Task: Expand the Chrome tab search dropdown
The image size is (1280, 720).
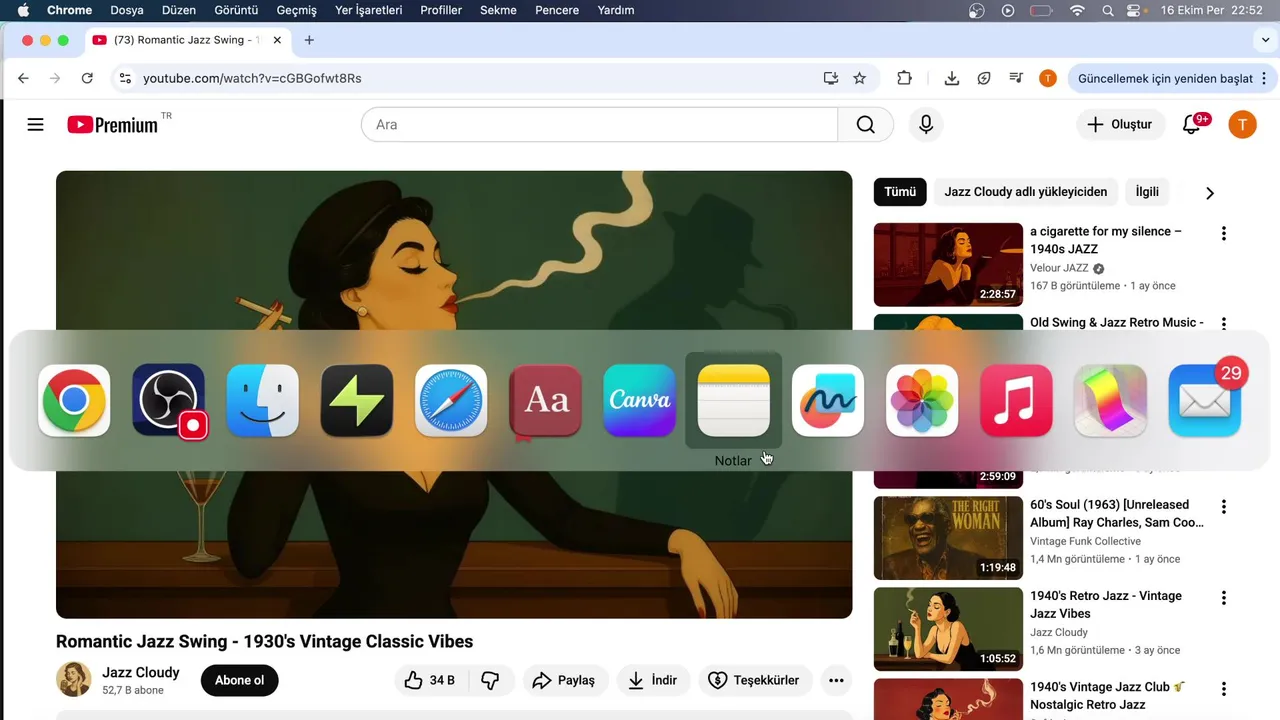Action: (1265, 40)
